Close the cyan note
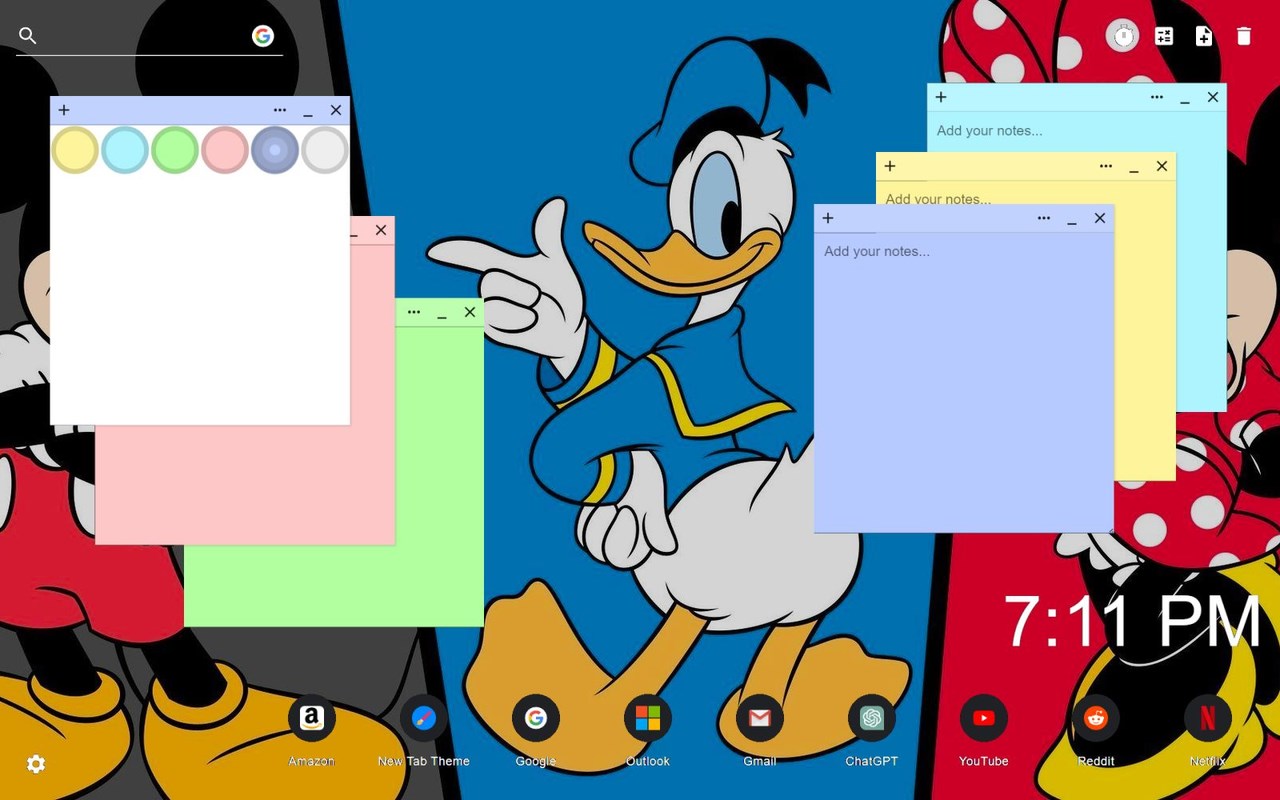The width and height of the screenshot is (1280, 800). coord(1213,97)
